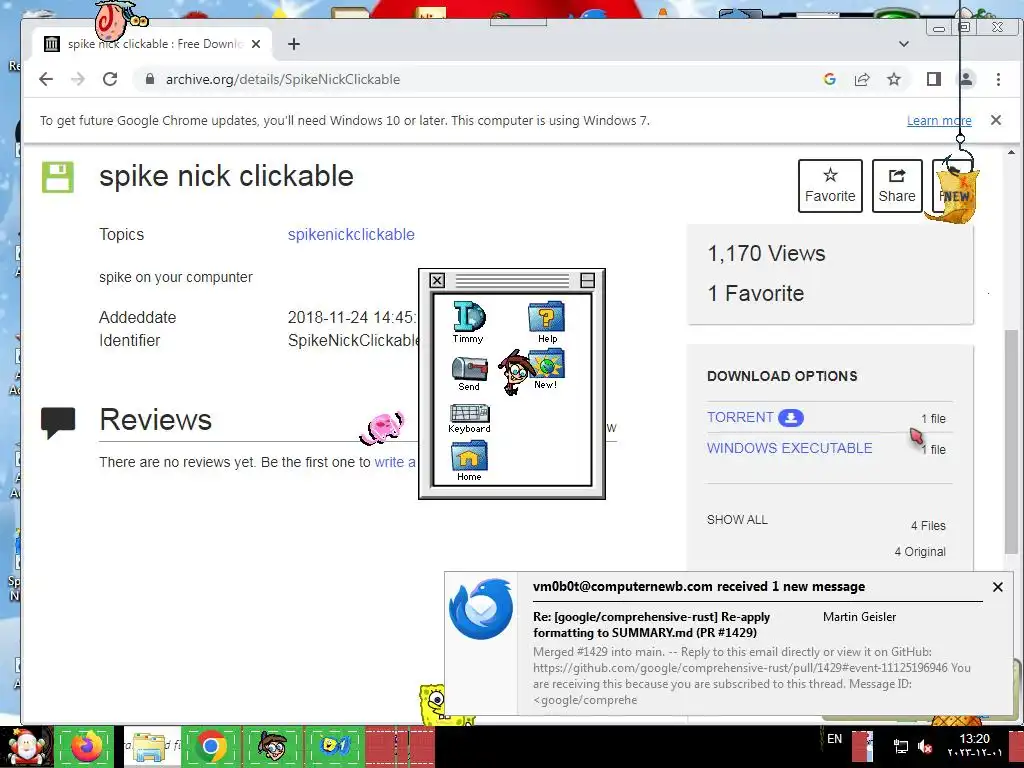Click the Timmy Turner character sprite
1024x768 pixels.
[x=515, y=372]
